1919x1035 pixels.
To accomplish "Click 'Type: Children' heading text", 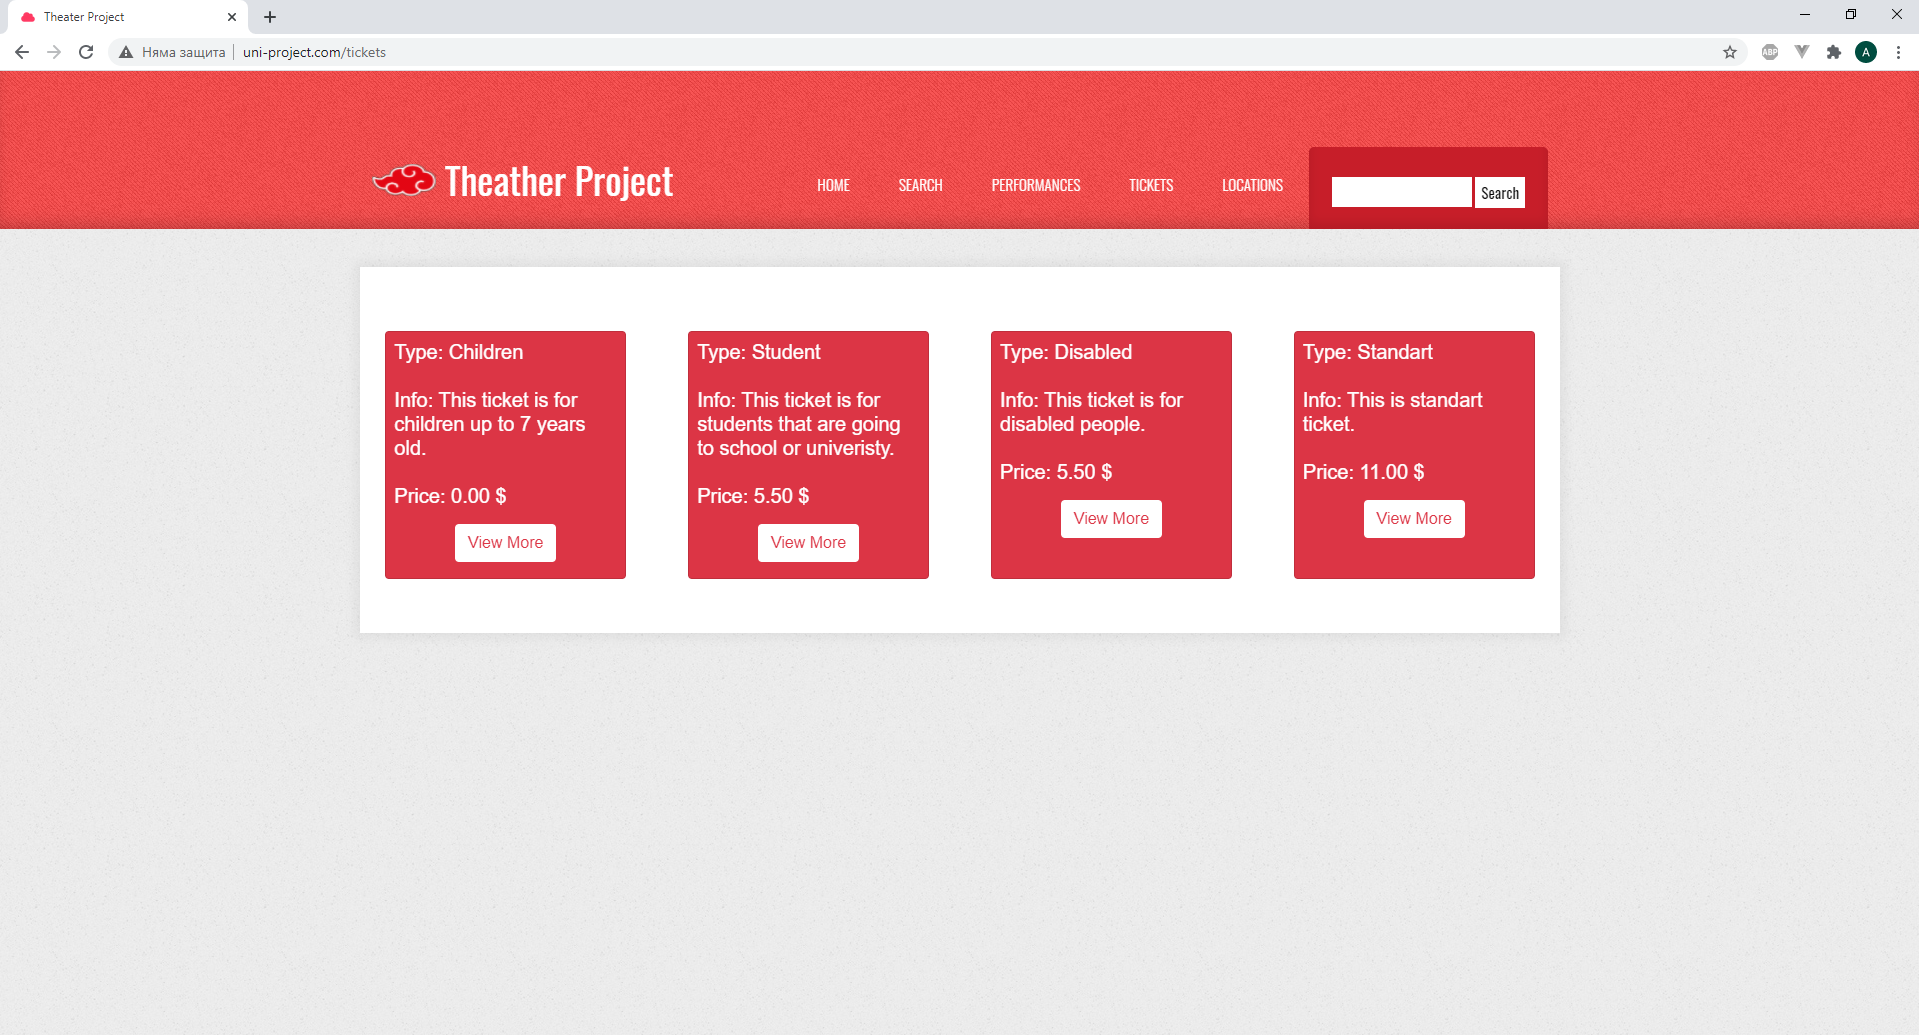I will tap(458, 352).
